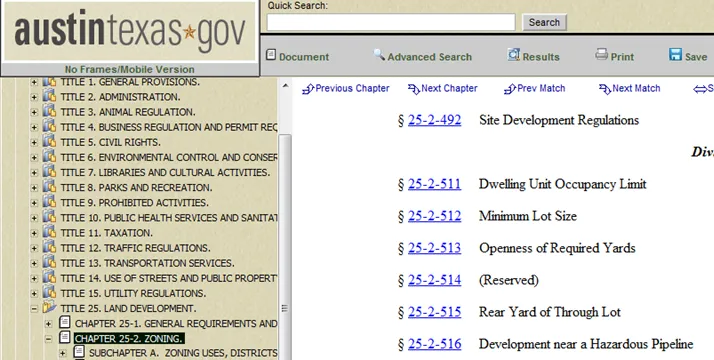
Task: Click the Chapter 25-2 Zoning document icon
Action: coord(65,338)
